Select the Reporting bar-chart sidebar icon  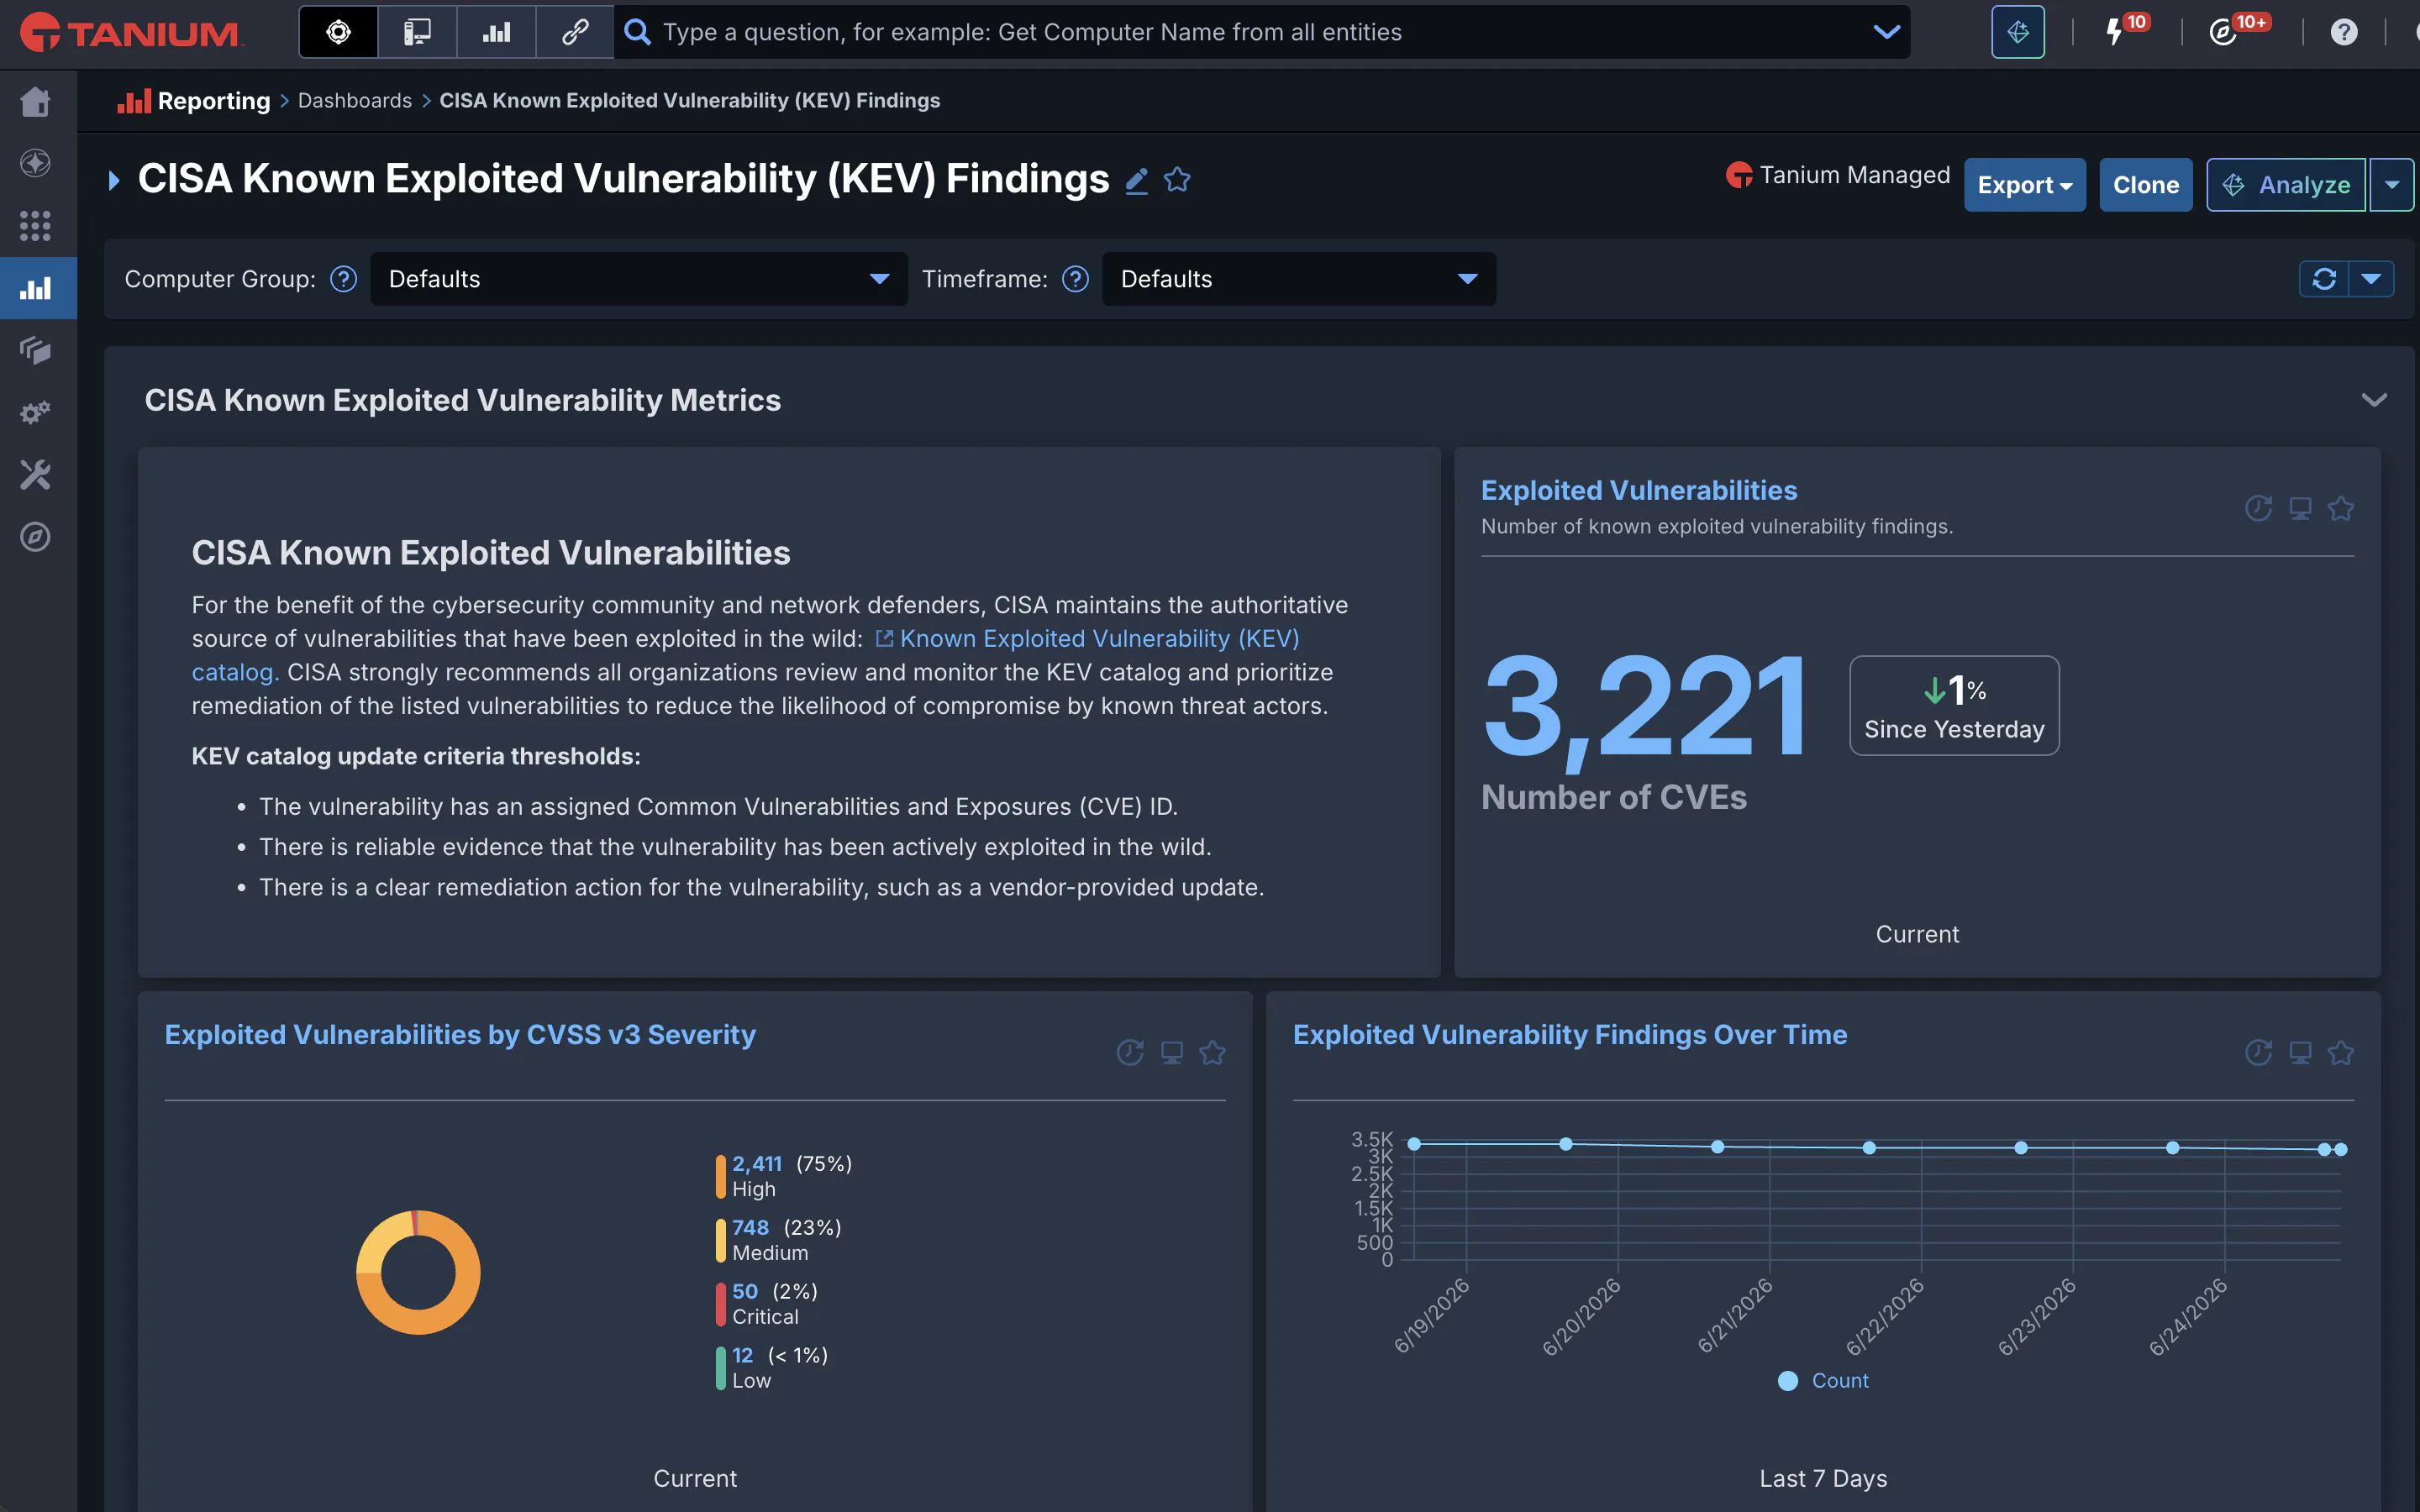click(36, 288)
